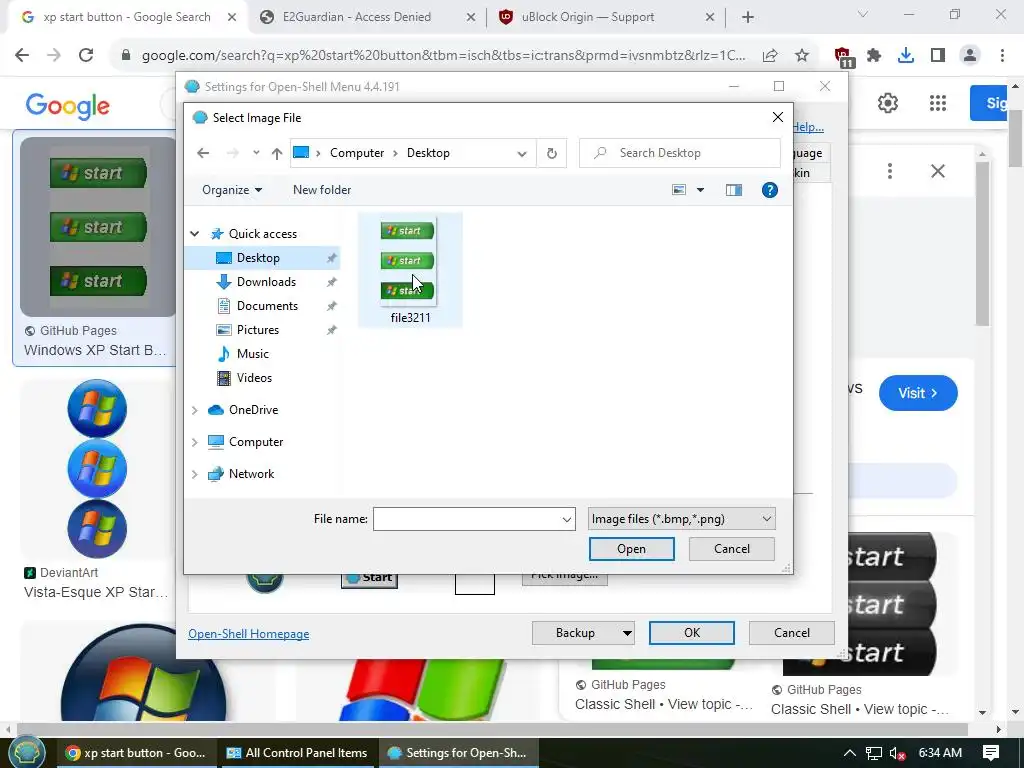The width and height of the screenshot is (1024, 768).
Task: Toggle Chrome side panel icon
Action: (x=938, y=56)
